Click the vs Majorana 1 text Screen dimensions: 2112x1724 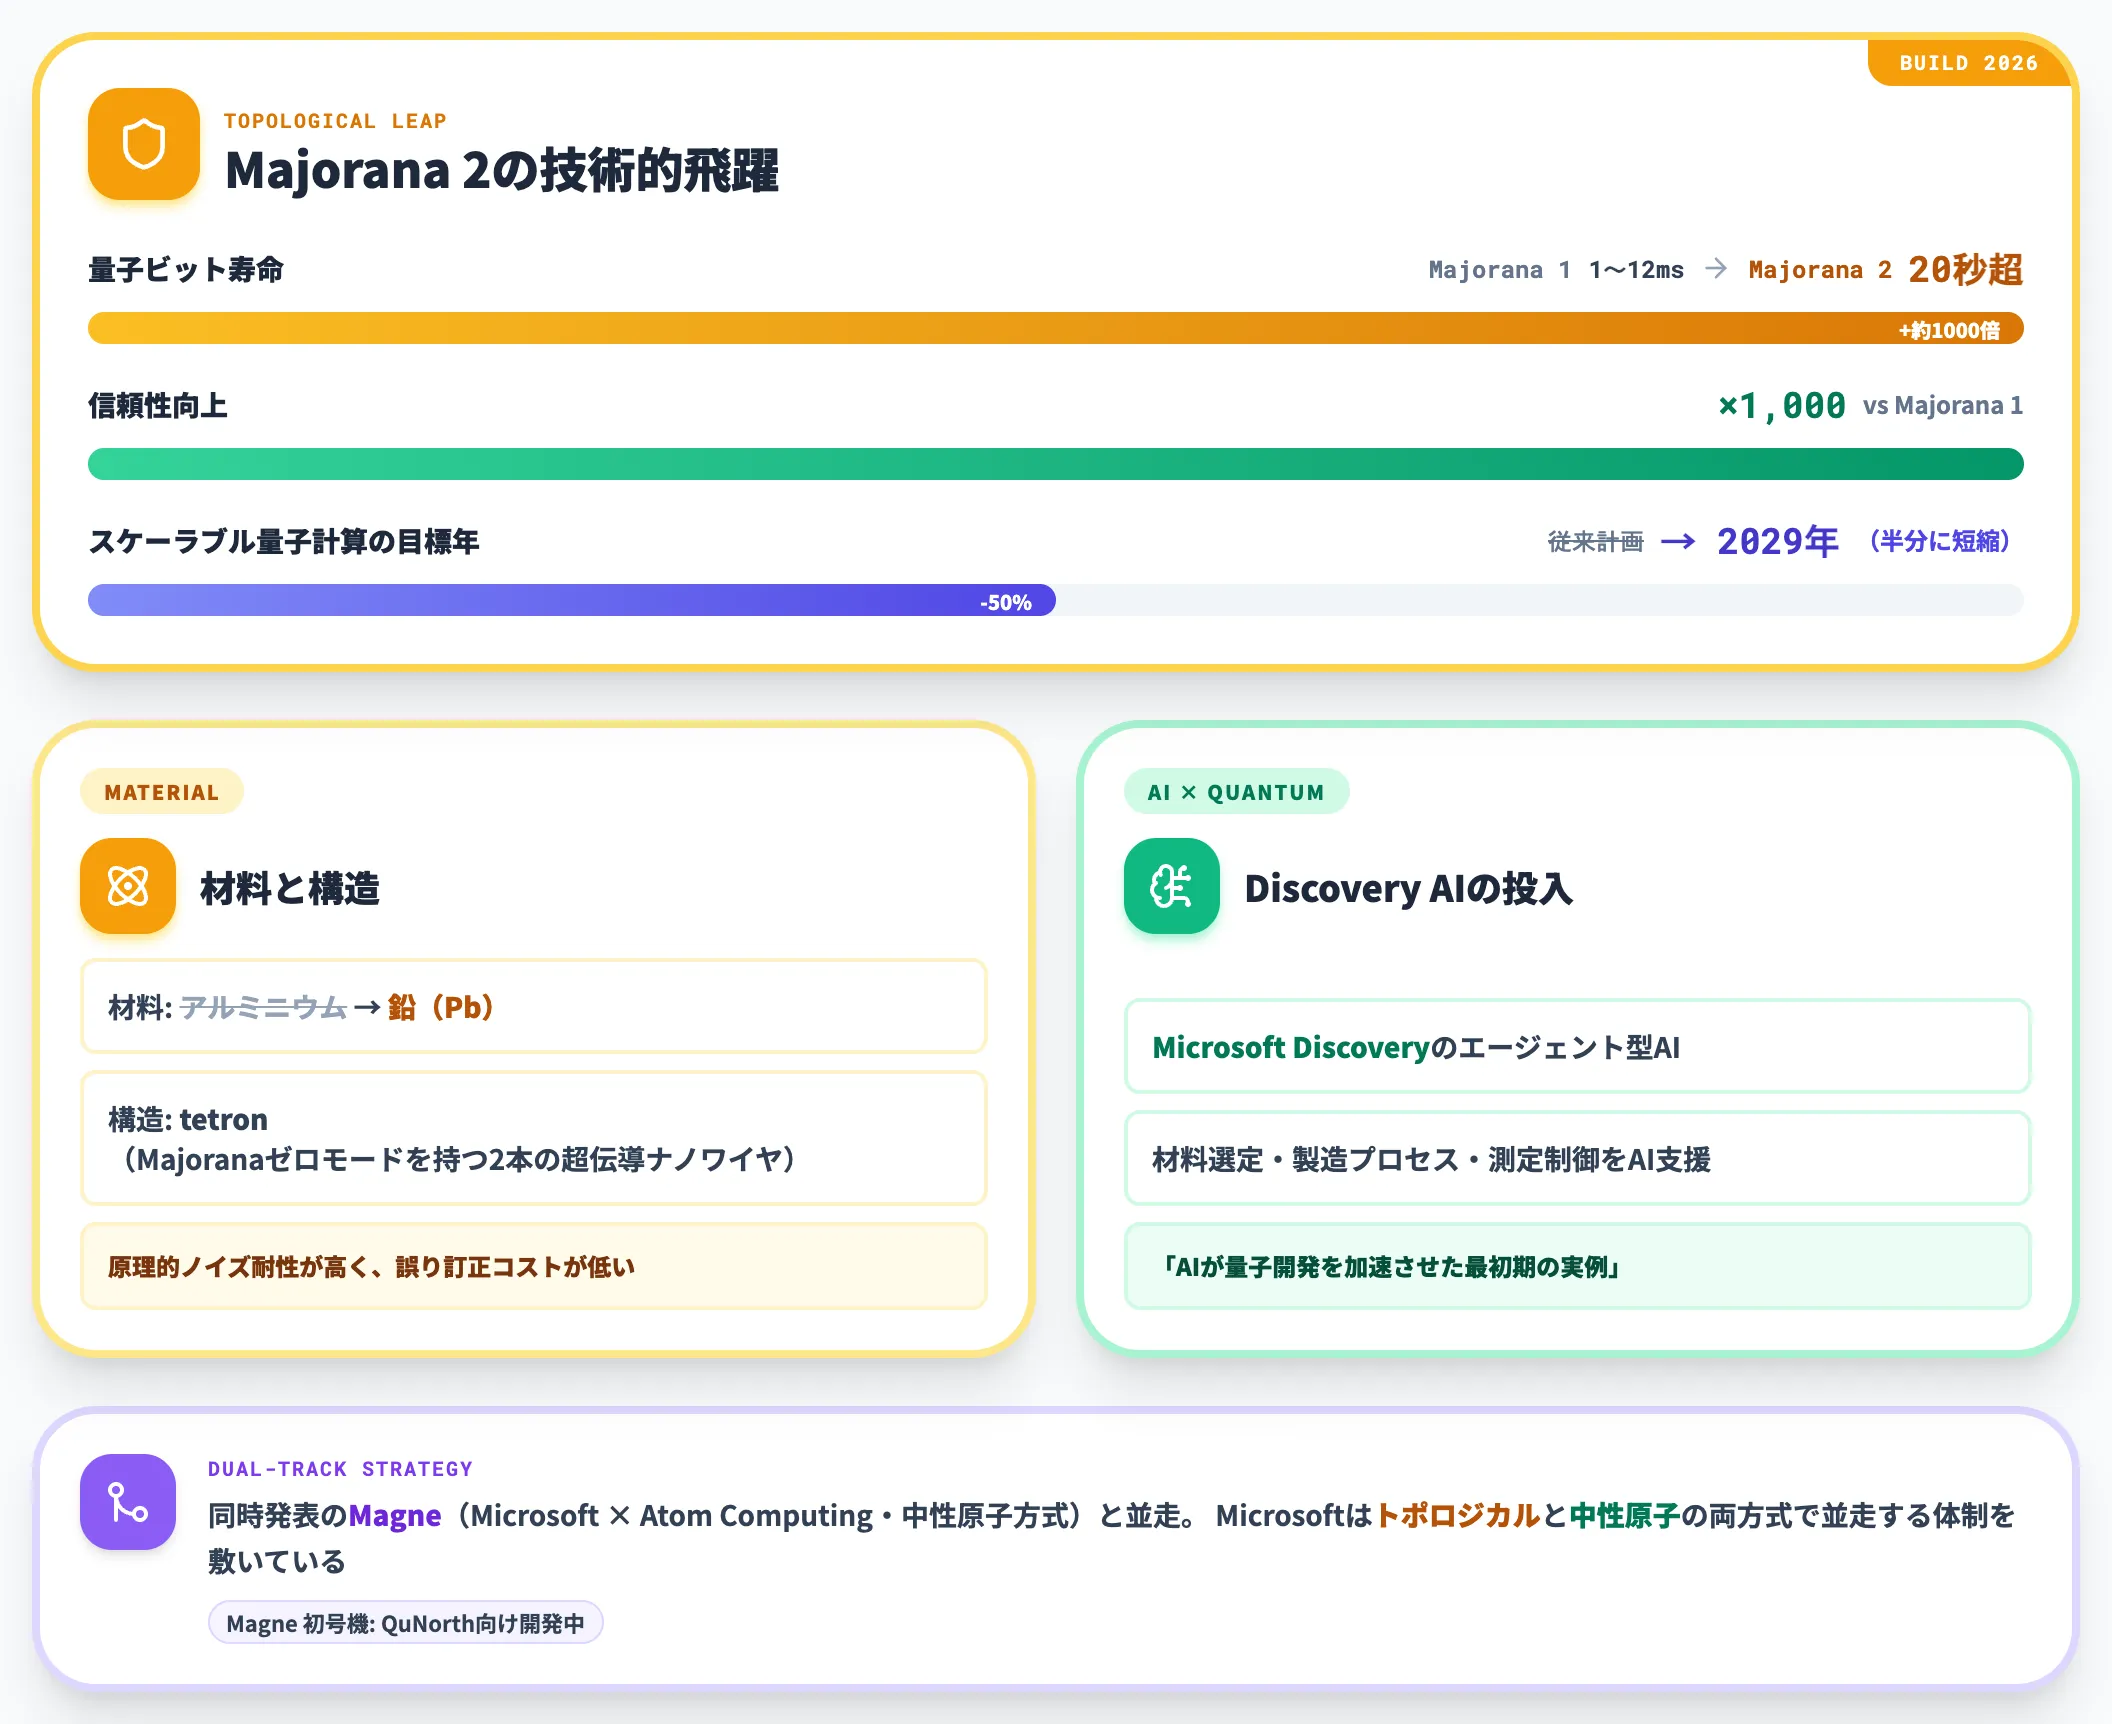[1942, 405]
